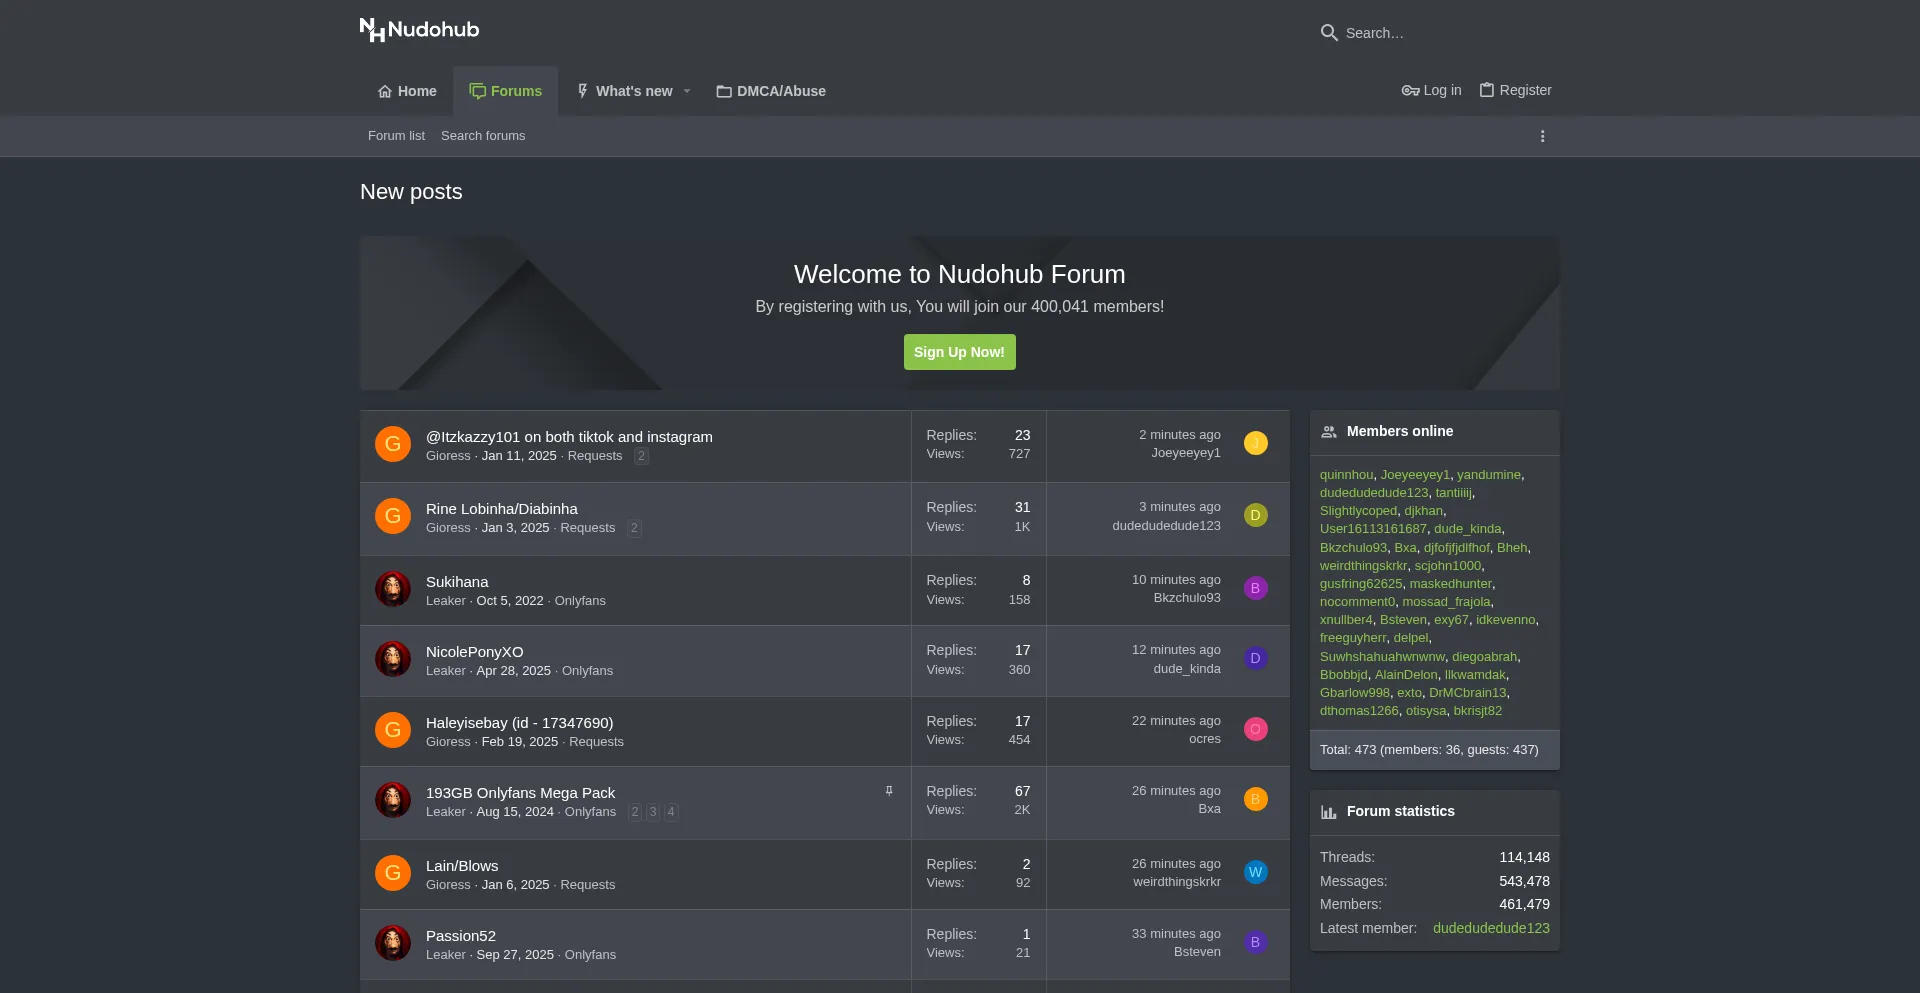Click Leaker avatar on Passion52 thread
The image size is (1920, 993).
click(393, 943)
